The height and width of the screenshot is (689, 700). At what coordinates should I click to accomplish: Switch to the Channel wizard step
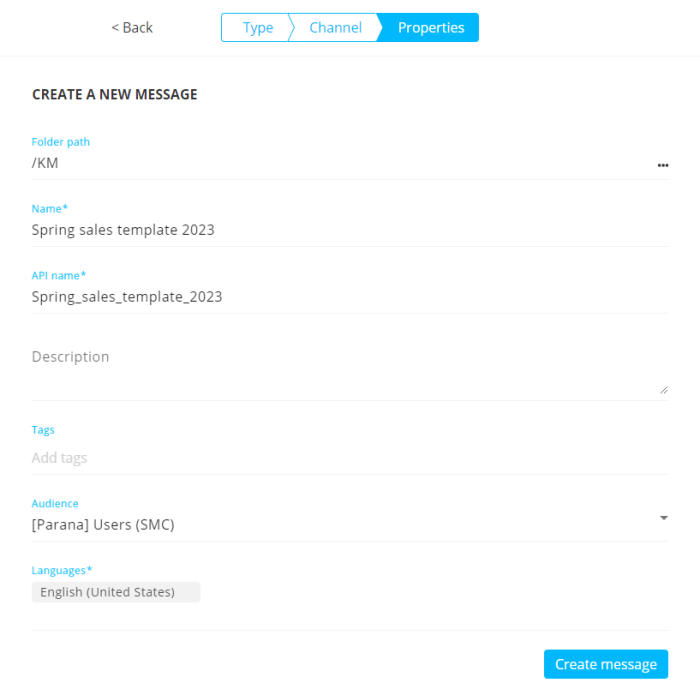pos(335,28)
